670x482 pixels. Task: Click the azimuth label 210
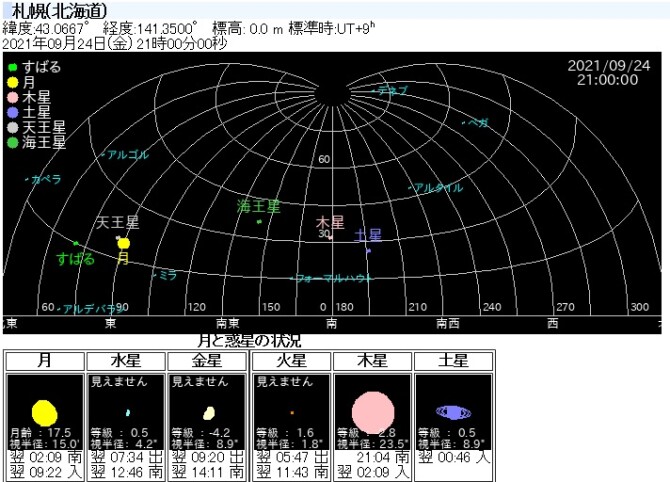pyautogui.click(x=417, y=307)
